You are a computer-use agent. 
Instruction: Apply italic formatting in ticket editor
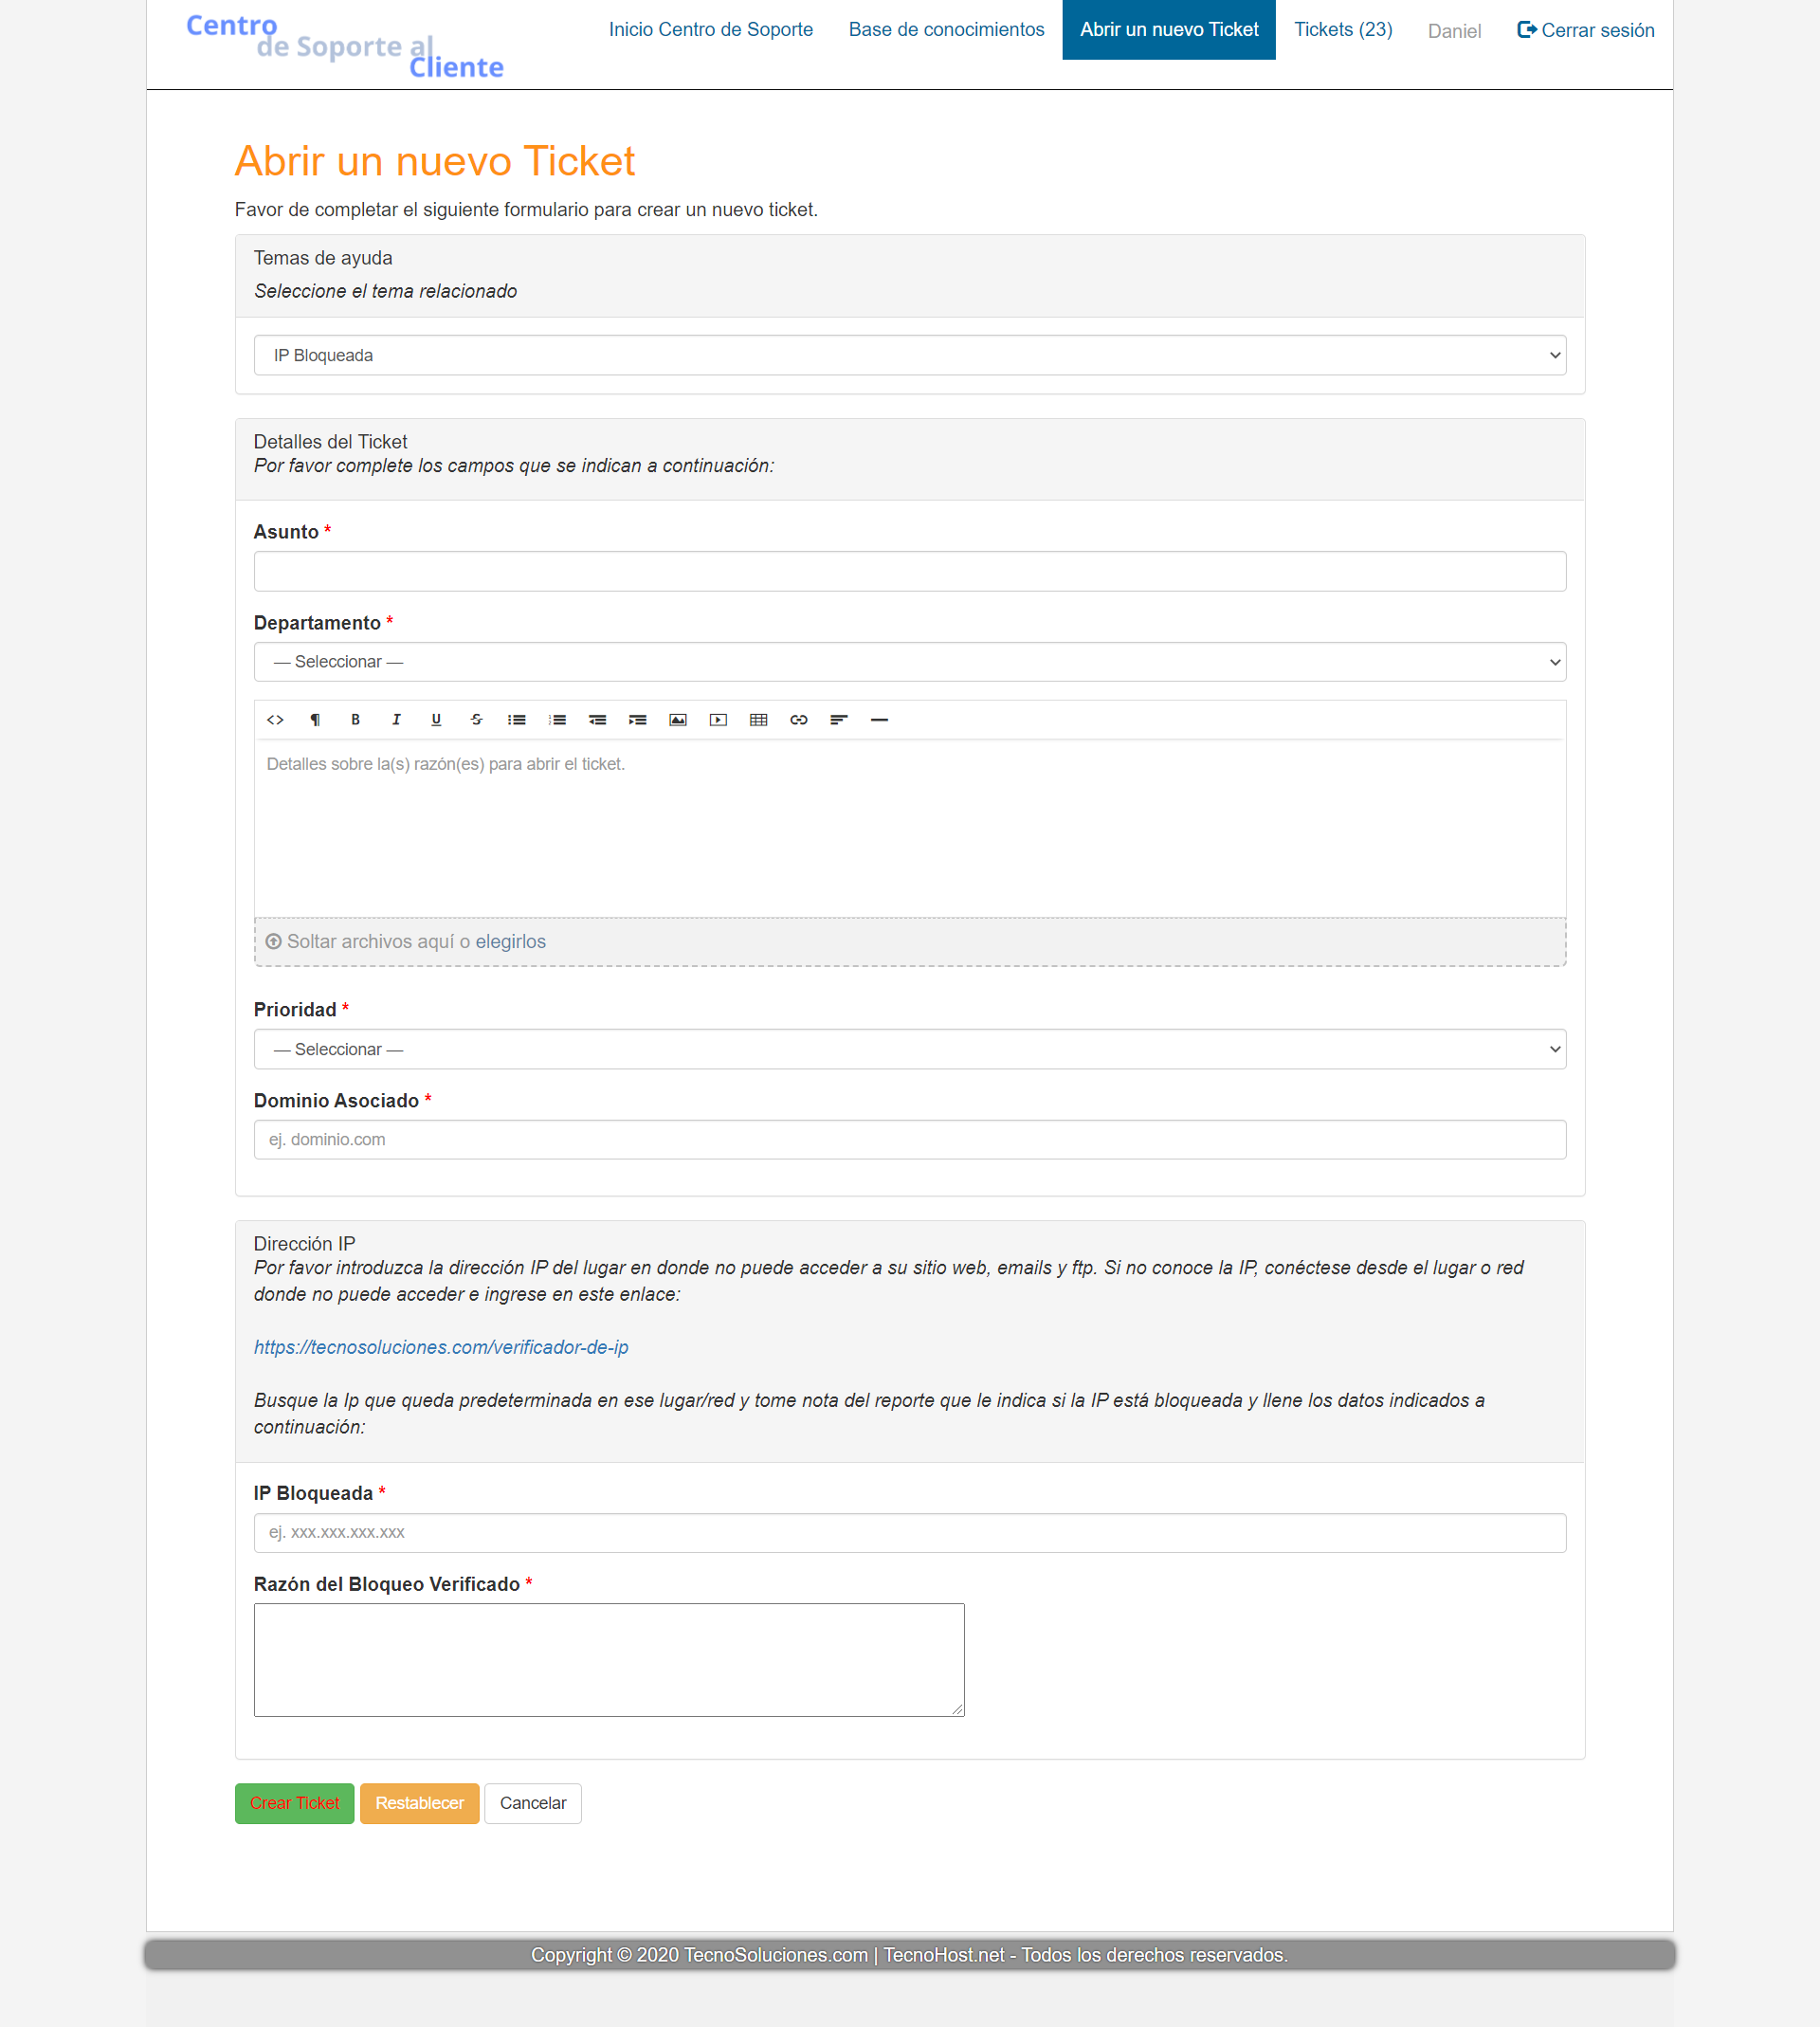pyautogui.click(x=396, y=720)
